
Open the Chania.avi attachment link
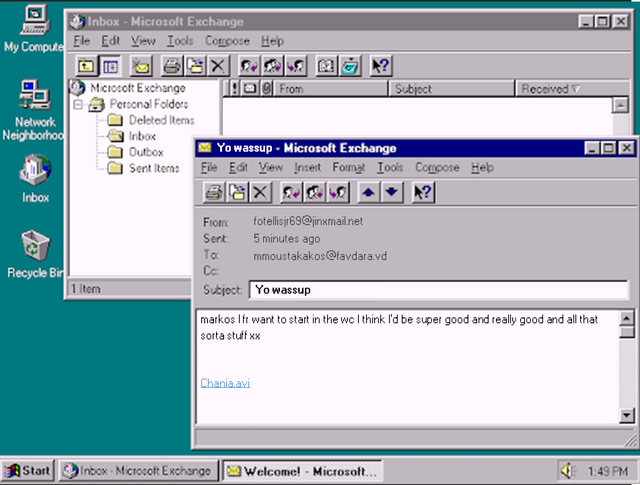click(x=225, y=383)
